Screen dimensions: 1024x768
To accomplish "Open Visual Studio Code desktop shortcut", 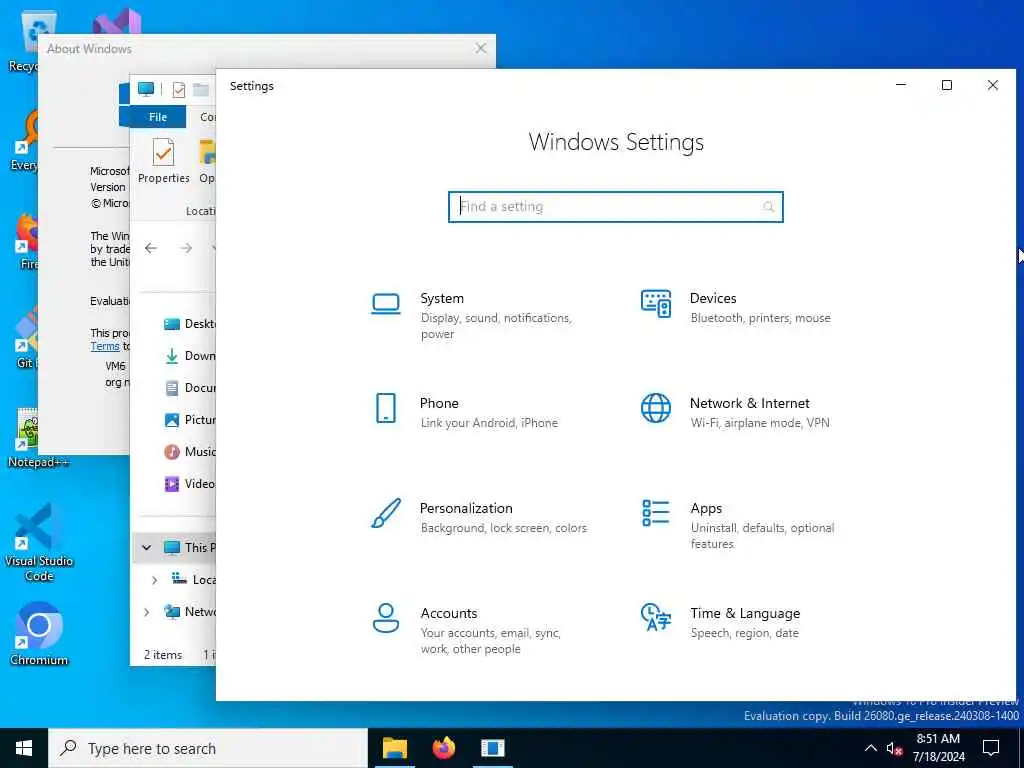I will (39, 542).
